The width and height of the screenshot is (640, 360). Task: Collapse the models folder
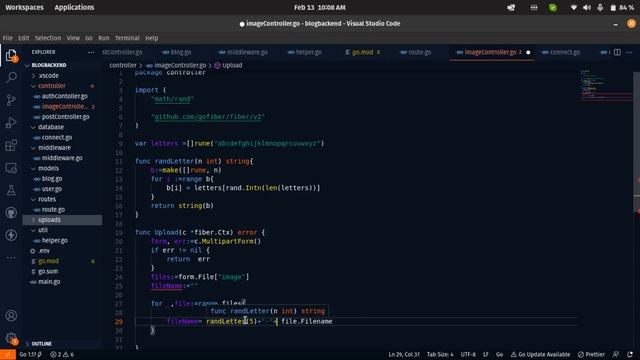click(x=48, y=168)
